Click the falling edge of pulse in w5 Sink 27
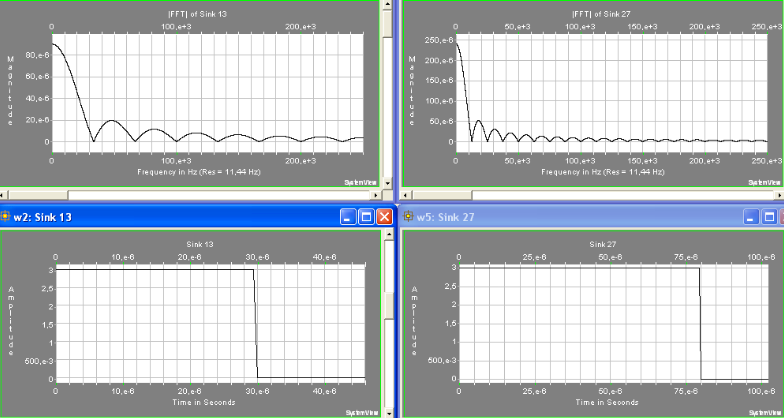The width and height of the screenshot is (784, 418). pyautogui.click(x=700, y=324)
